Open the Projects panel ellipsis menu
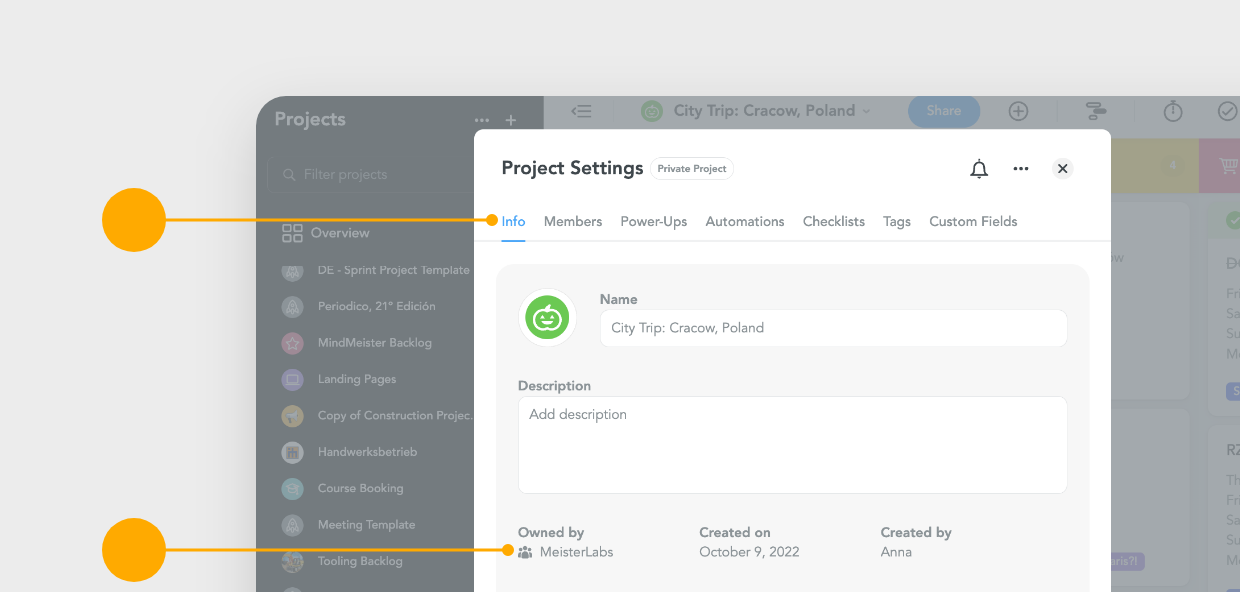 tap(482, 120)
